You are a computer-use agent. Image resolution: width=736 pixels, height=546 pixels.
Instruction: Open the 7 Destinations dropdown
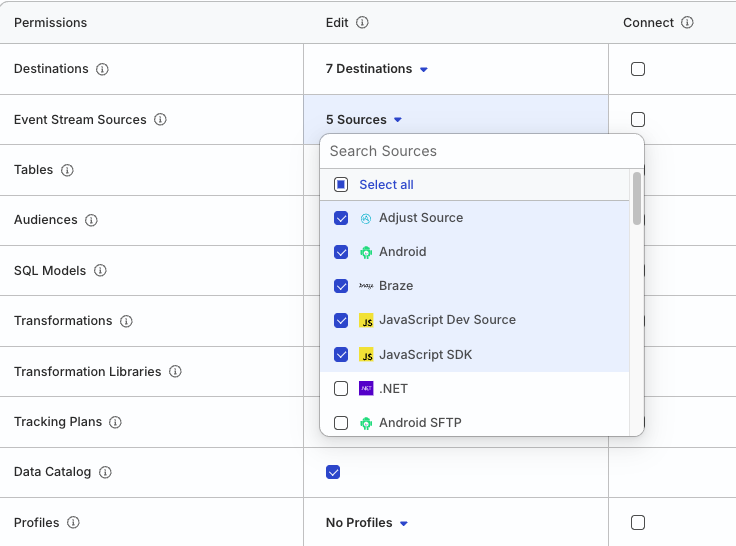(x=376, y=69)
